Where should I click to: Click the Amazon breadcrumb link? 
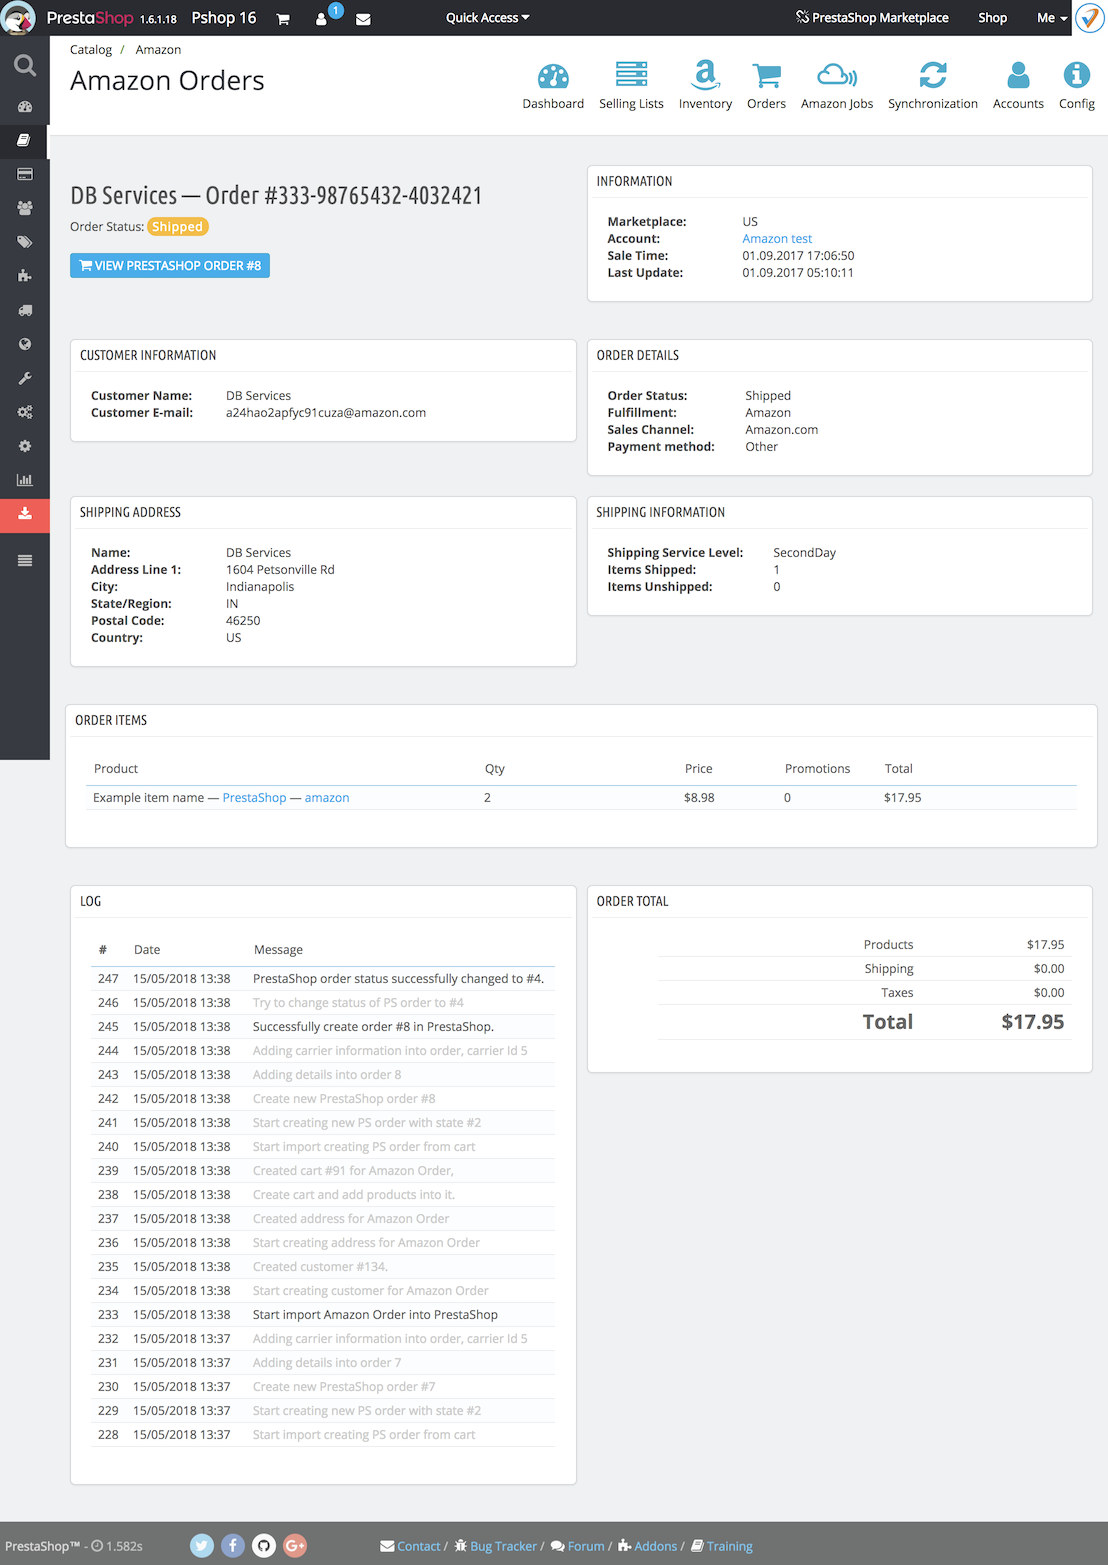click(x=158, y=50)
